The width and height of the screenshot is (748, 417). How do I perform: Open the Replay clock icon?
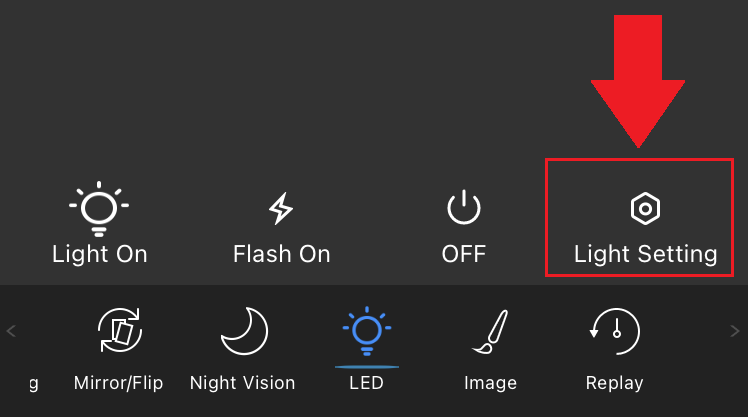(614, 333)
